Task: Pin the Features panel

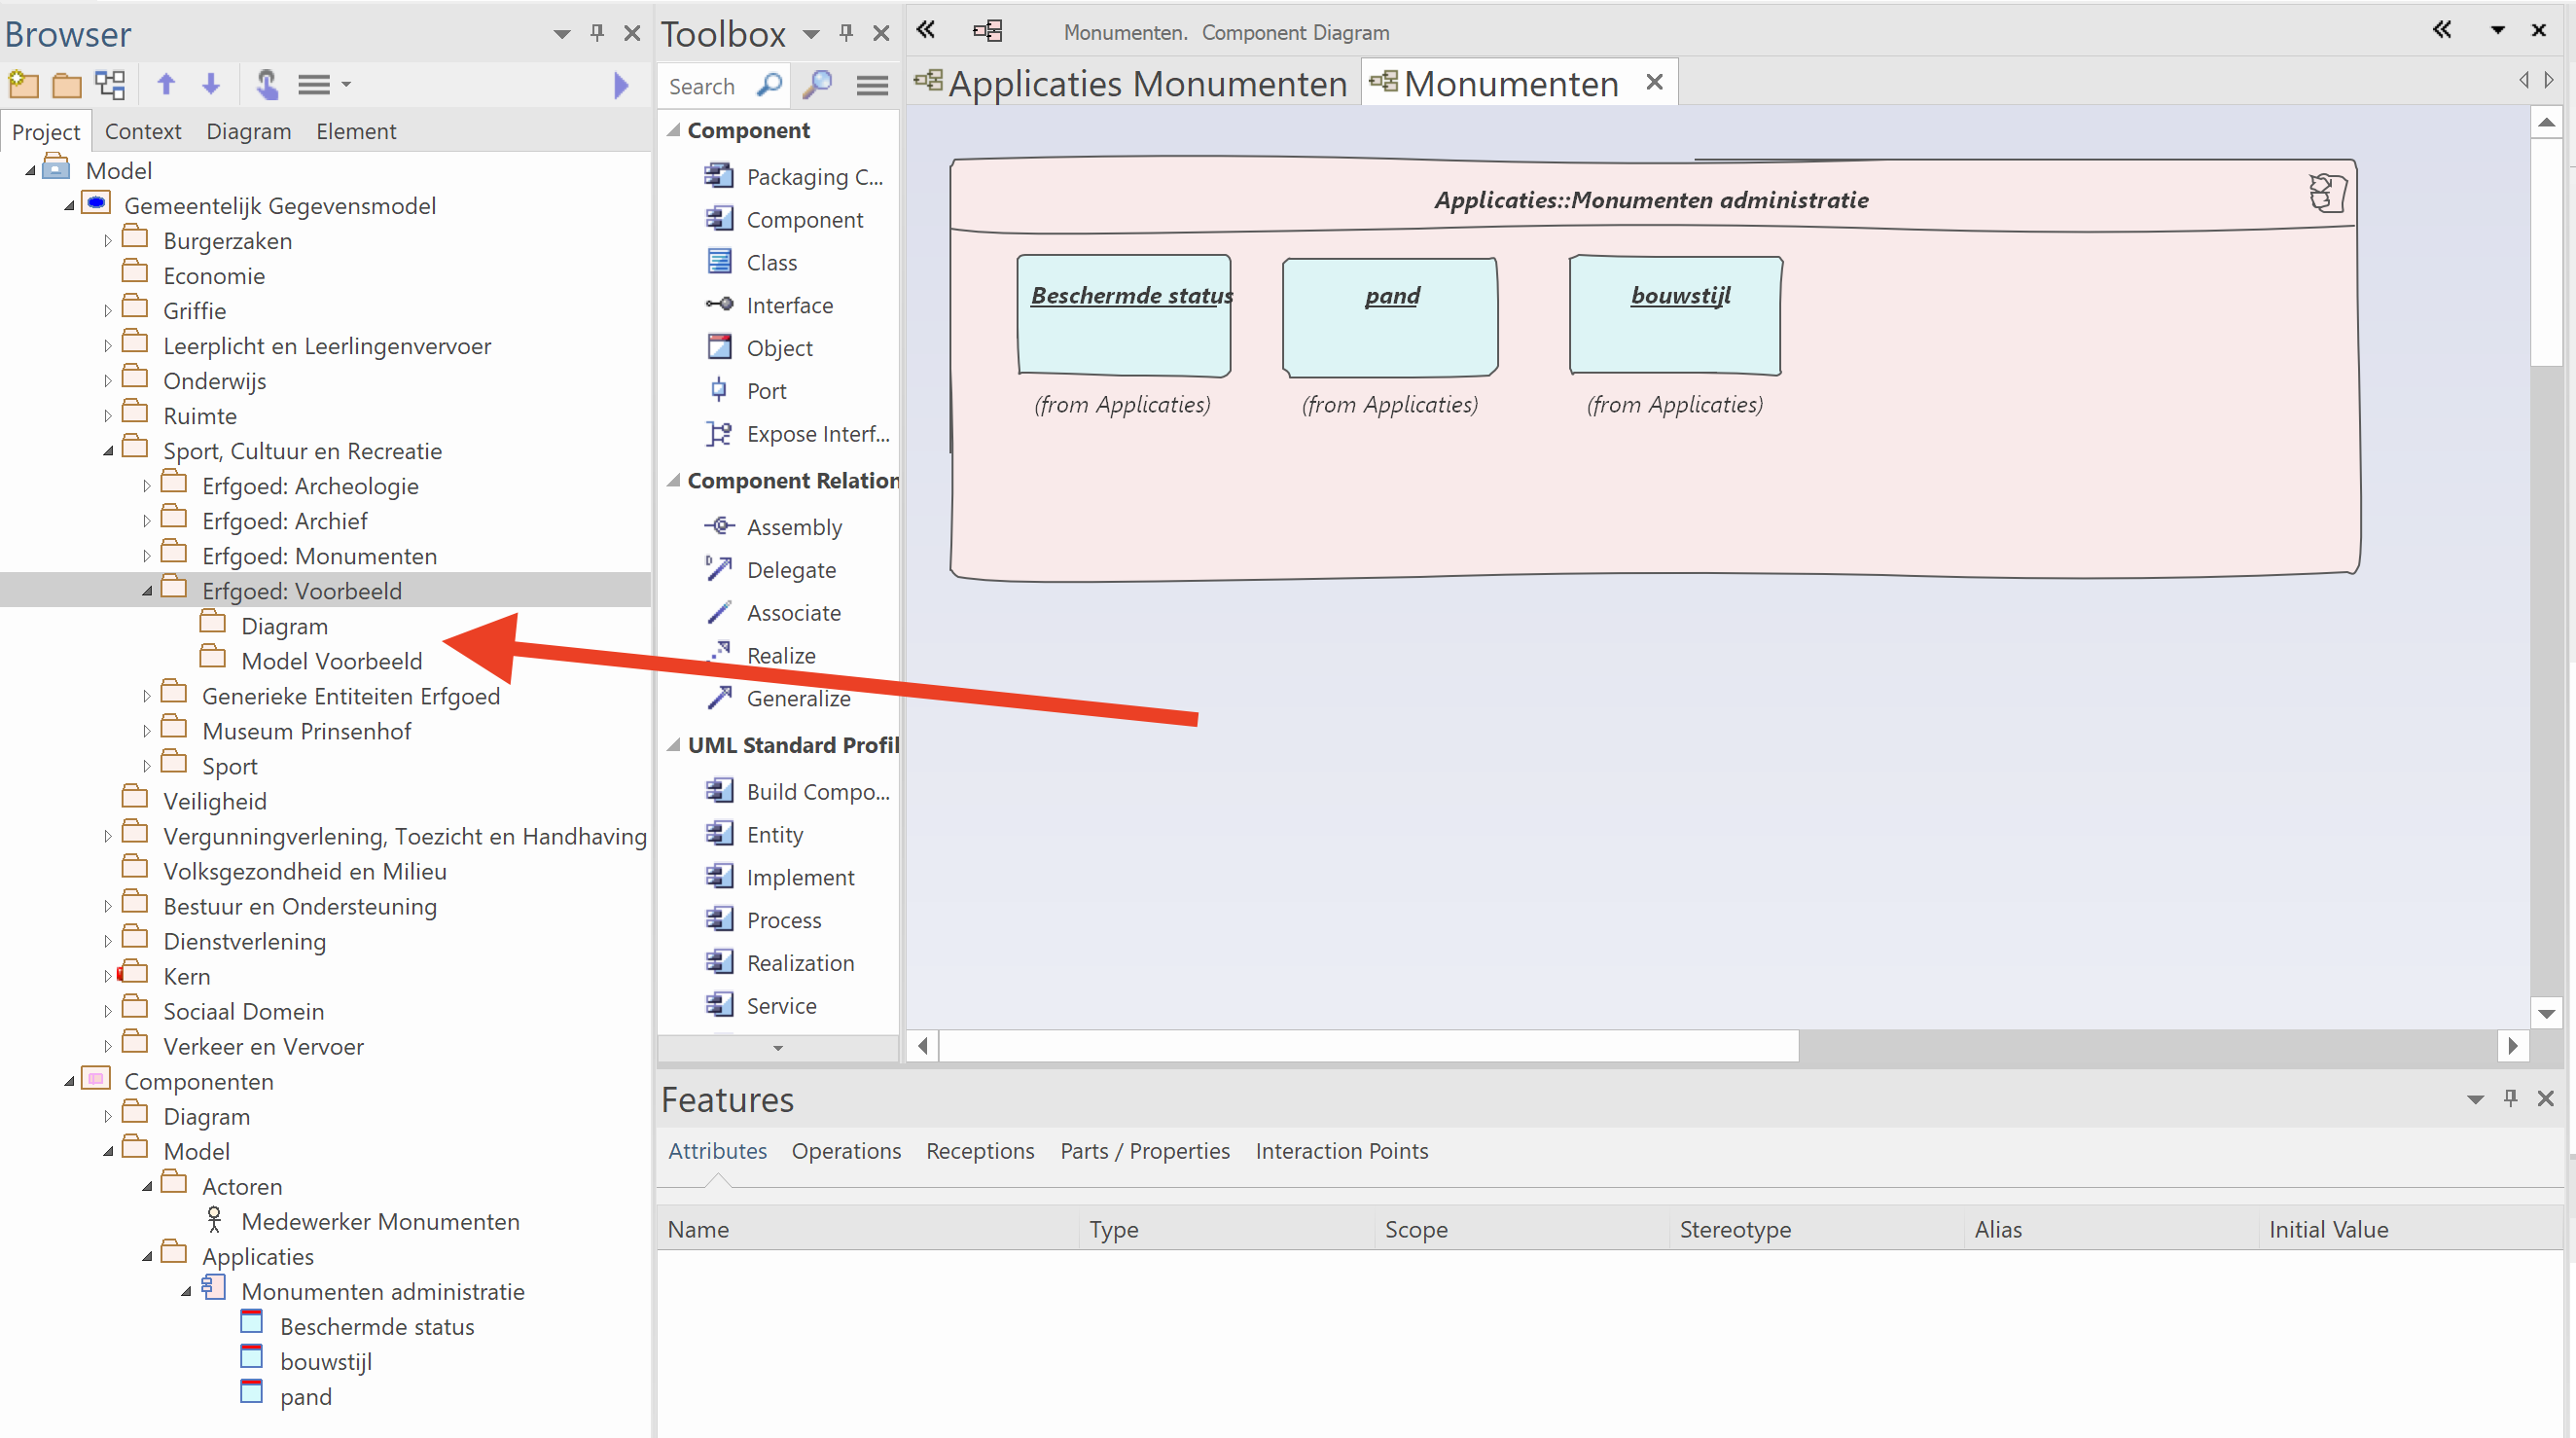Action: (2510, 1098)
